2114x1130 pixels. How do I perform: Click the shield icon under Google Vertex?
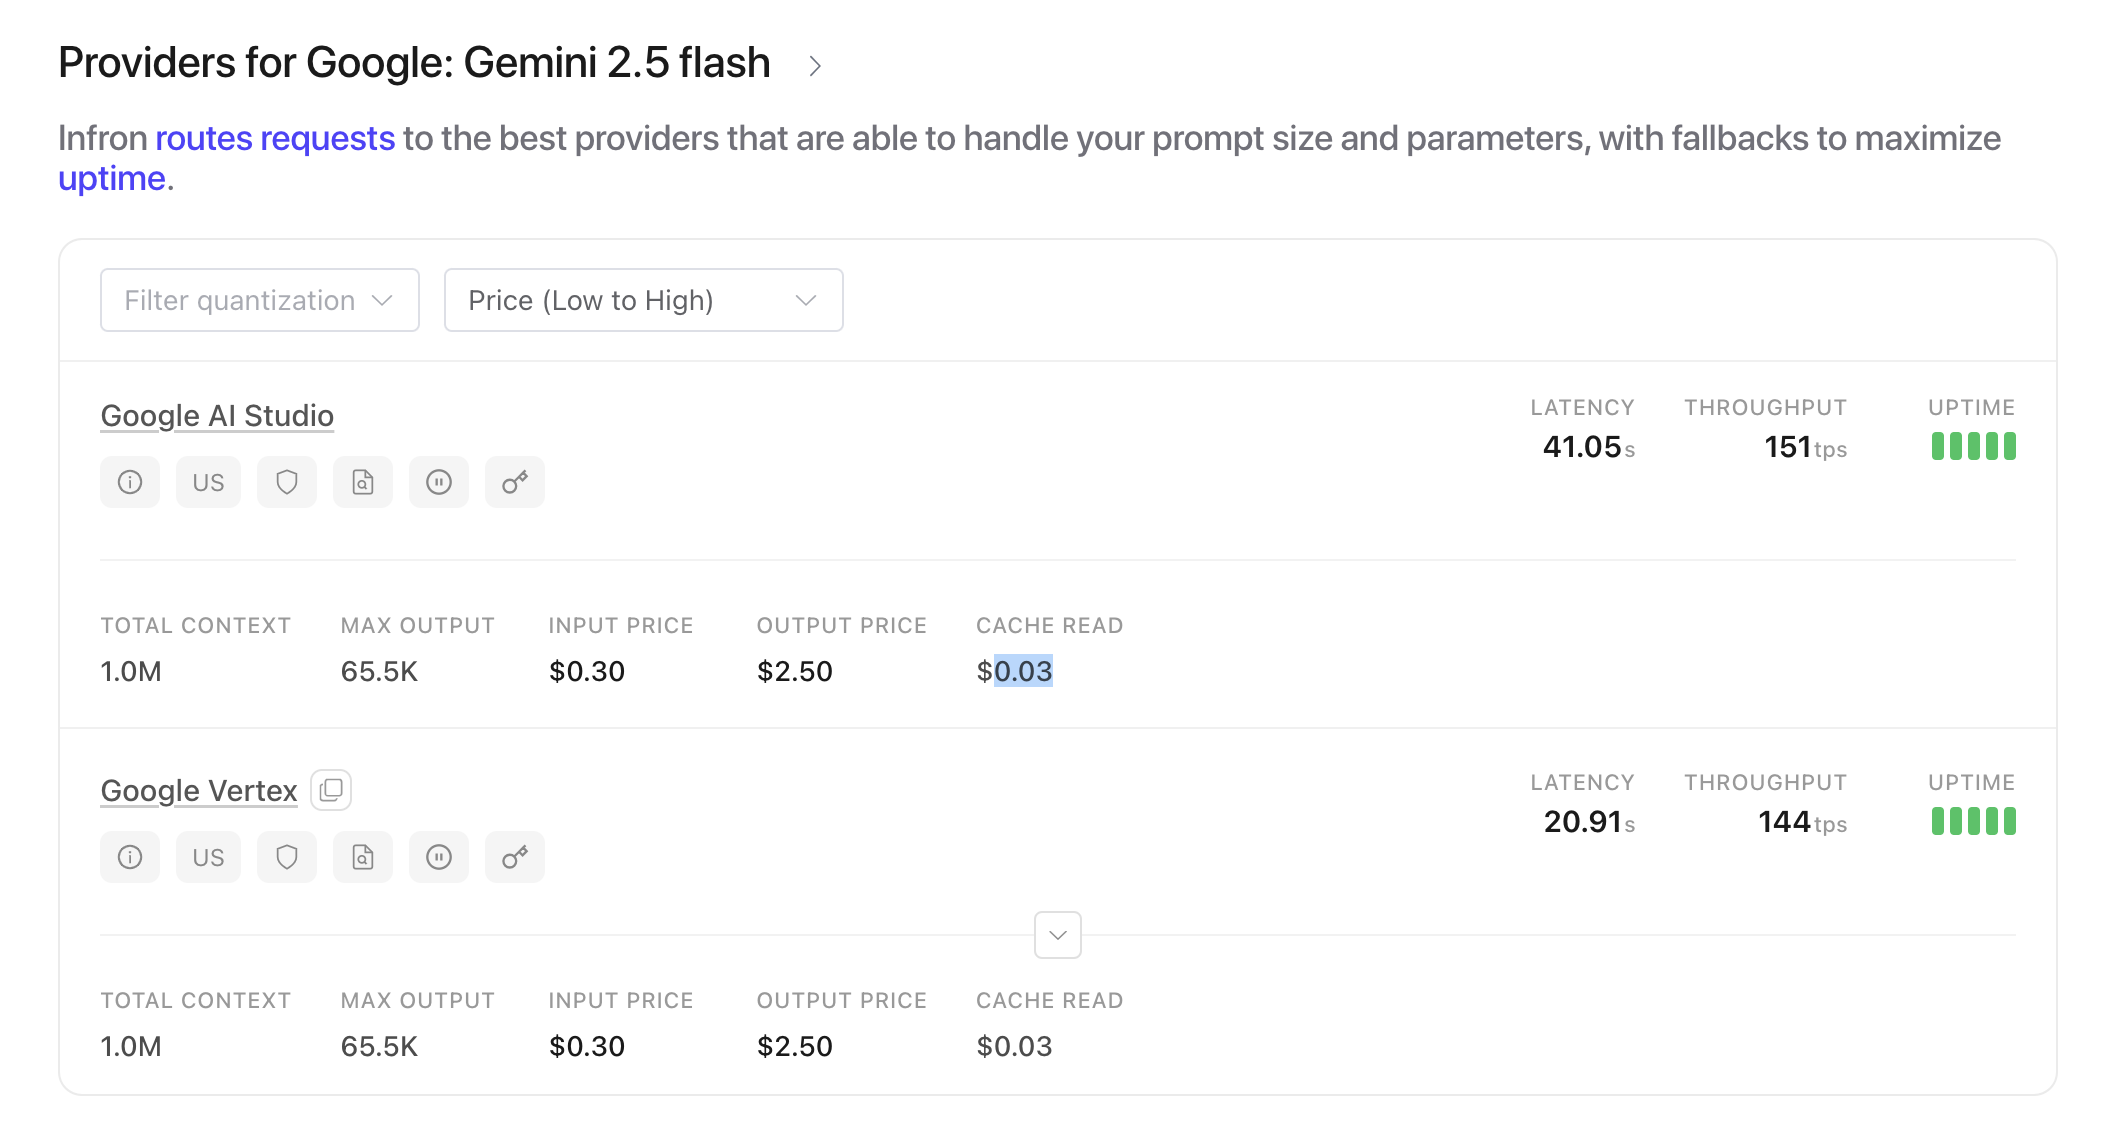click(x=287, y=858)
